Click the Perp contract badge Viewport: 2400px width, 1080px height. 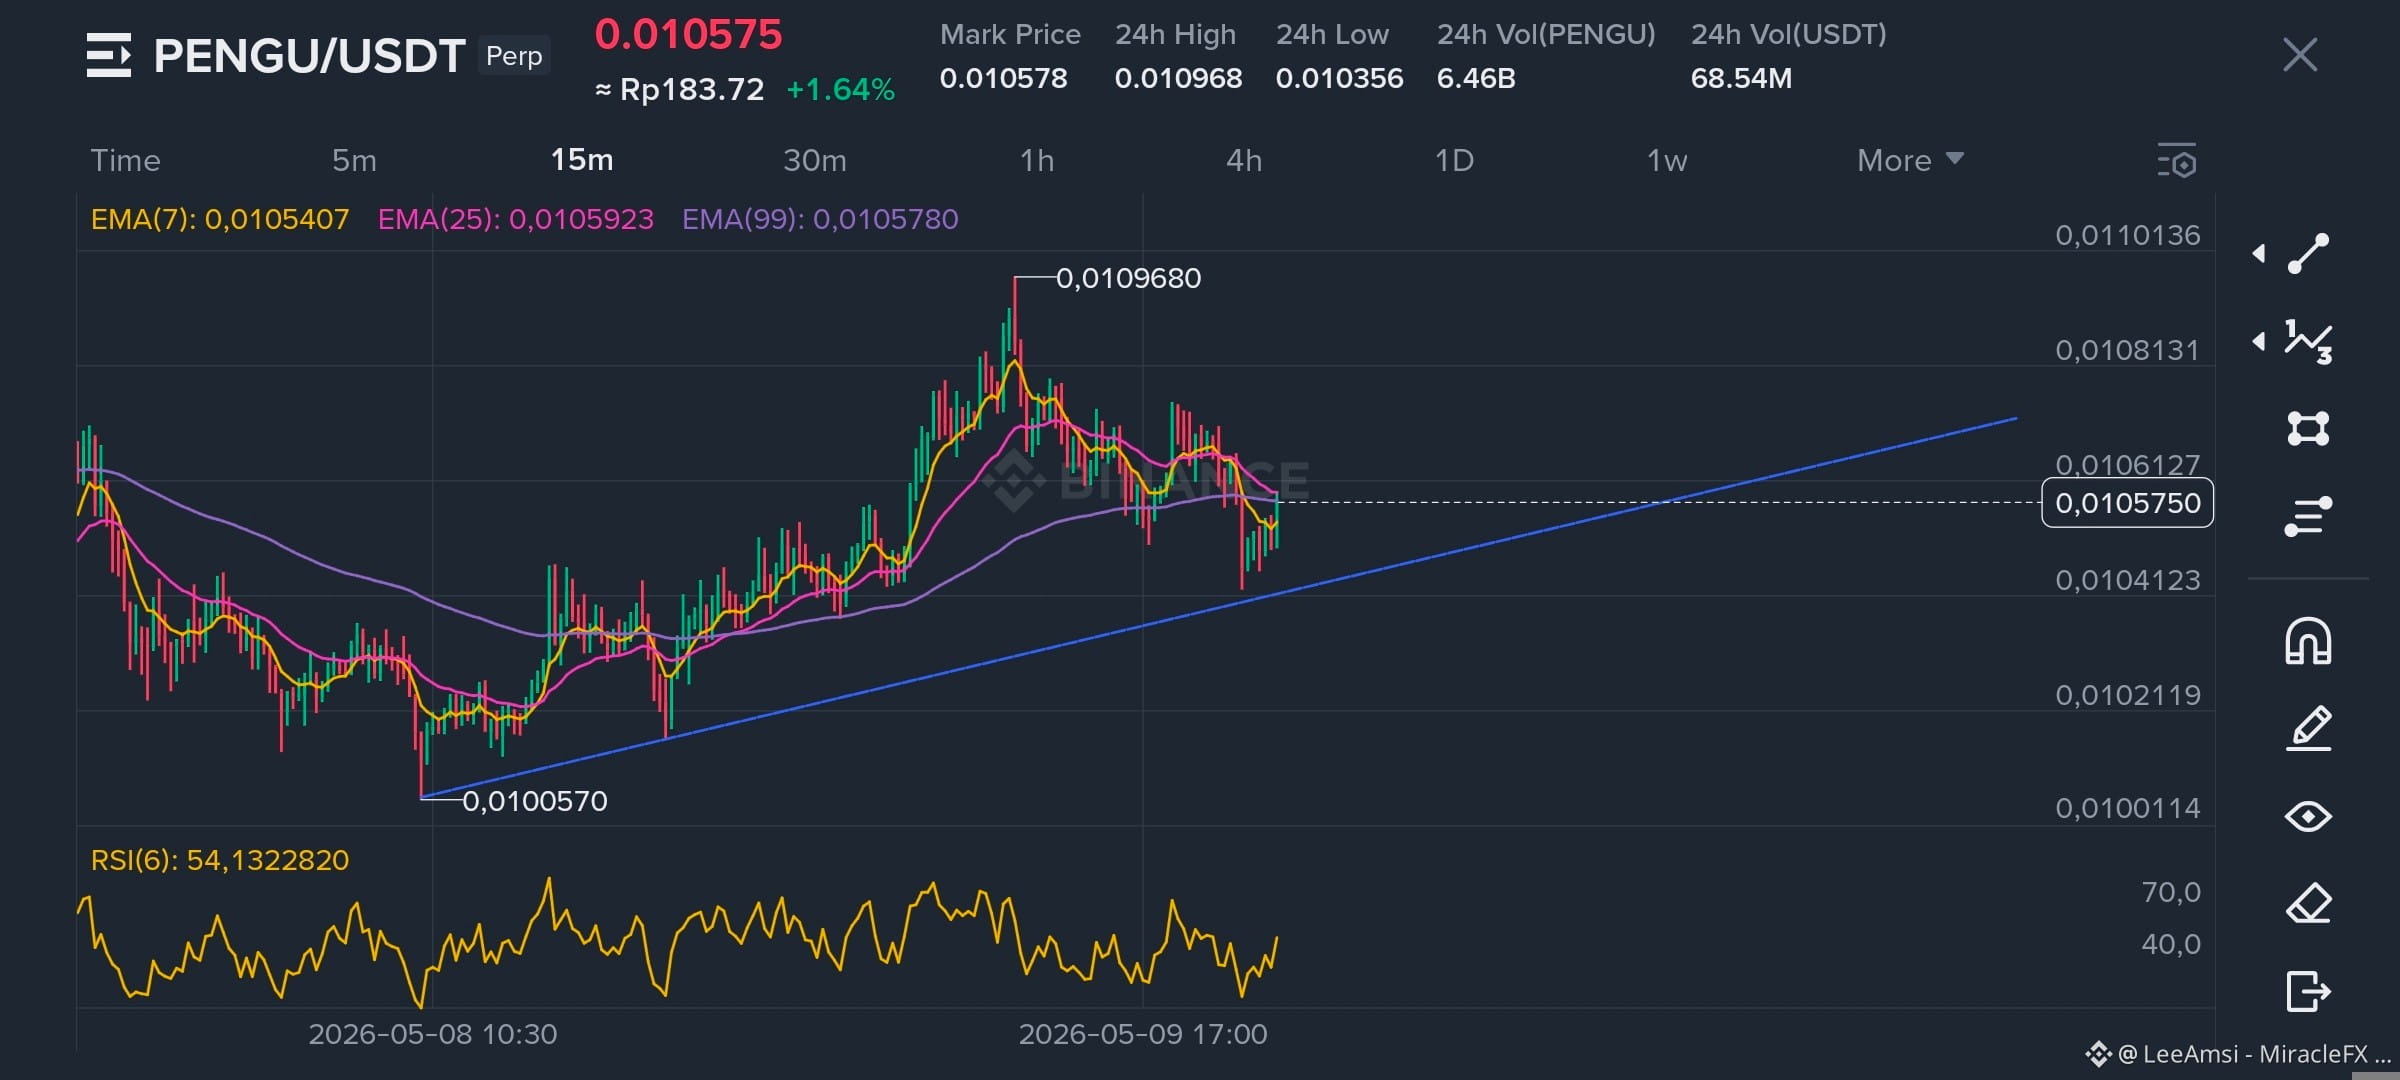514,56
